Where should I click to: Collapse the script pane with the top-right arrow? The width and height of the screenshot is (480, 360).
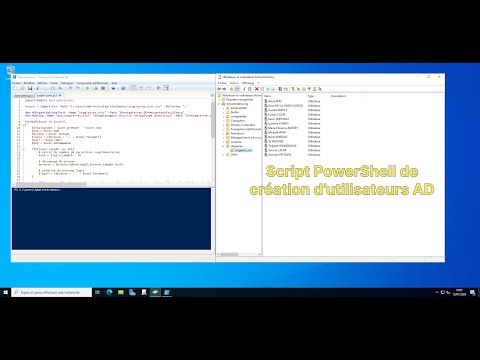pyautogui.click(x=212, y=95)
